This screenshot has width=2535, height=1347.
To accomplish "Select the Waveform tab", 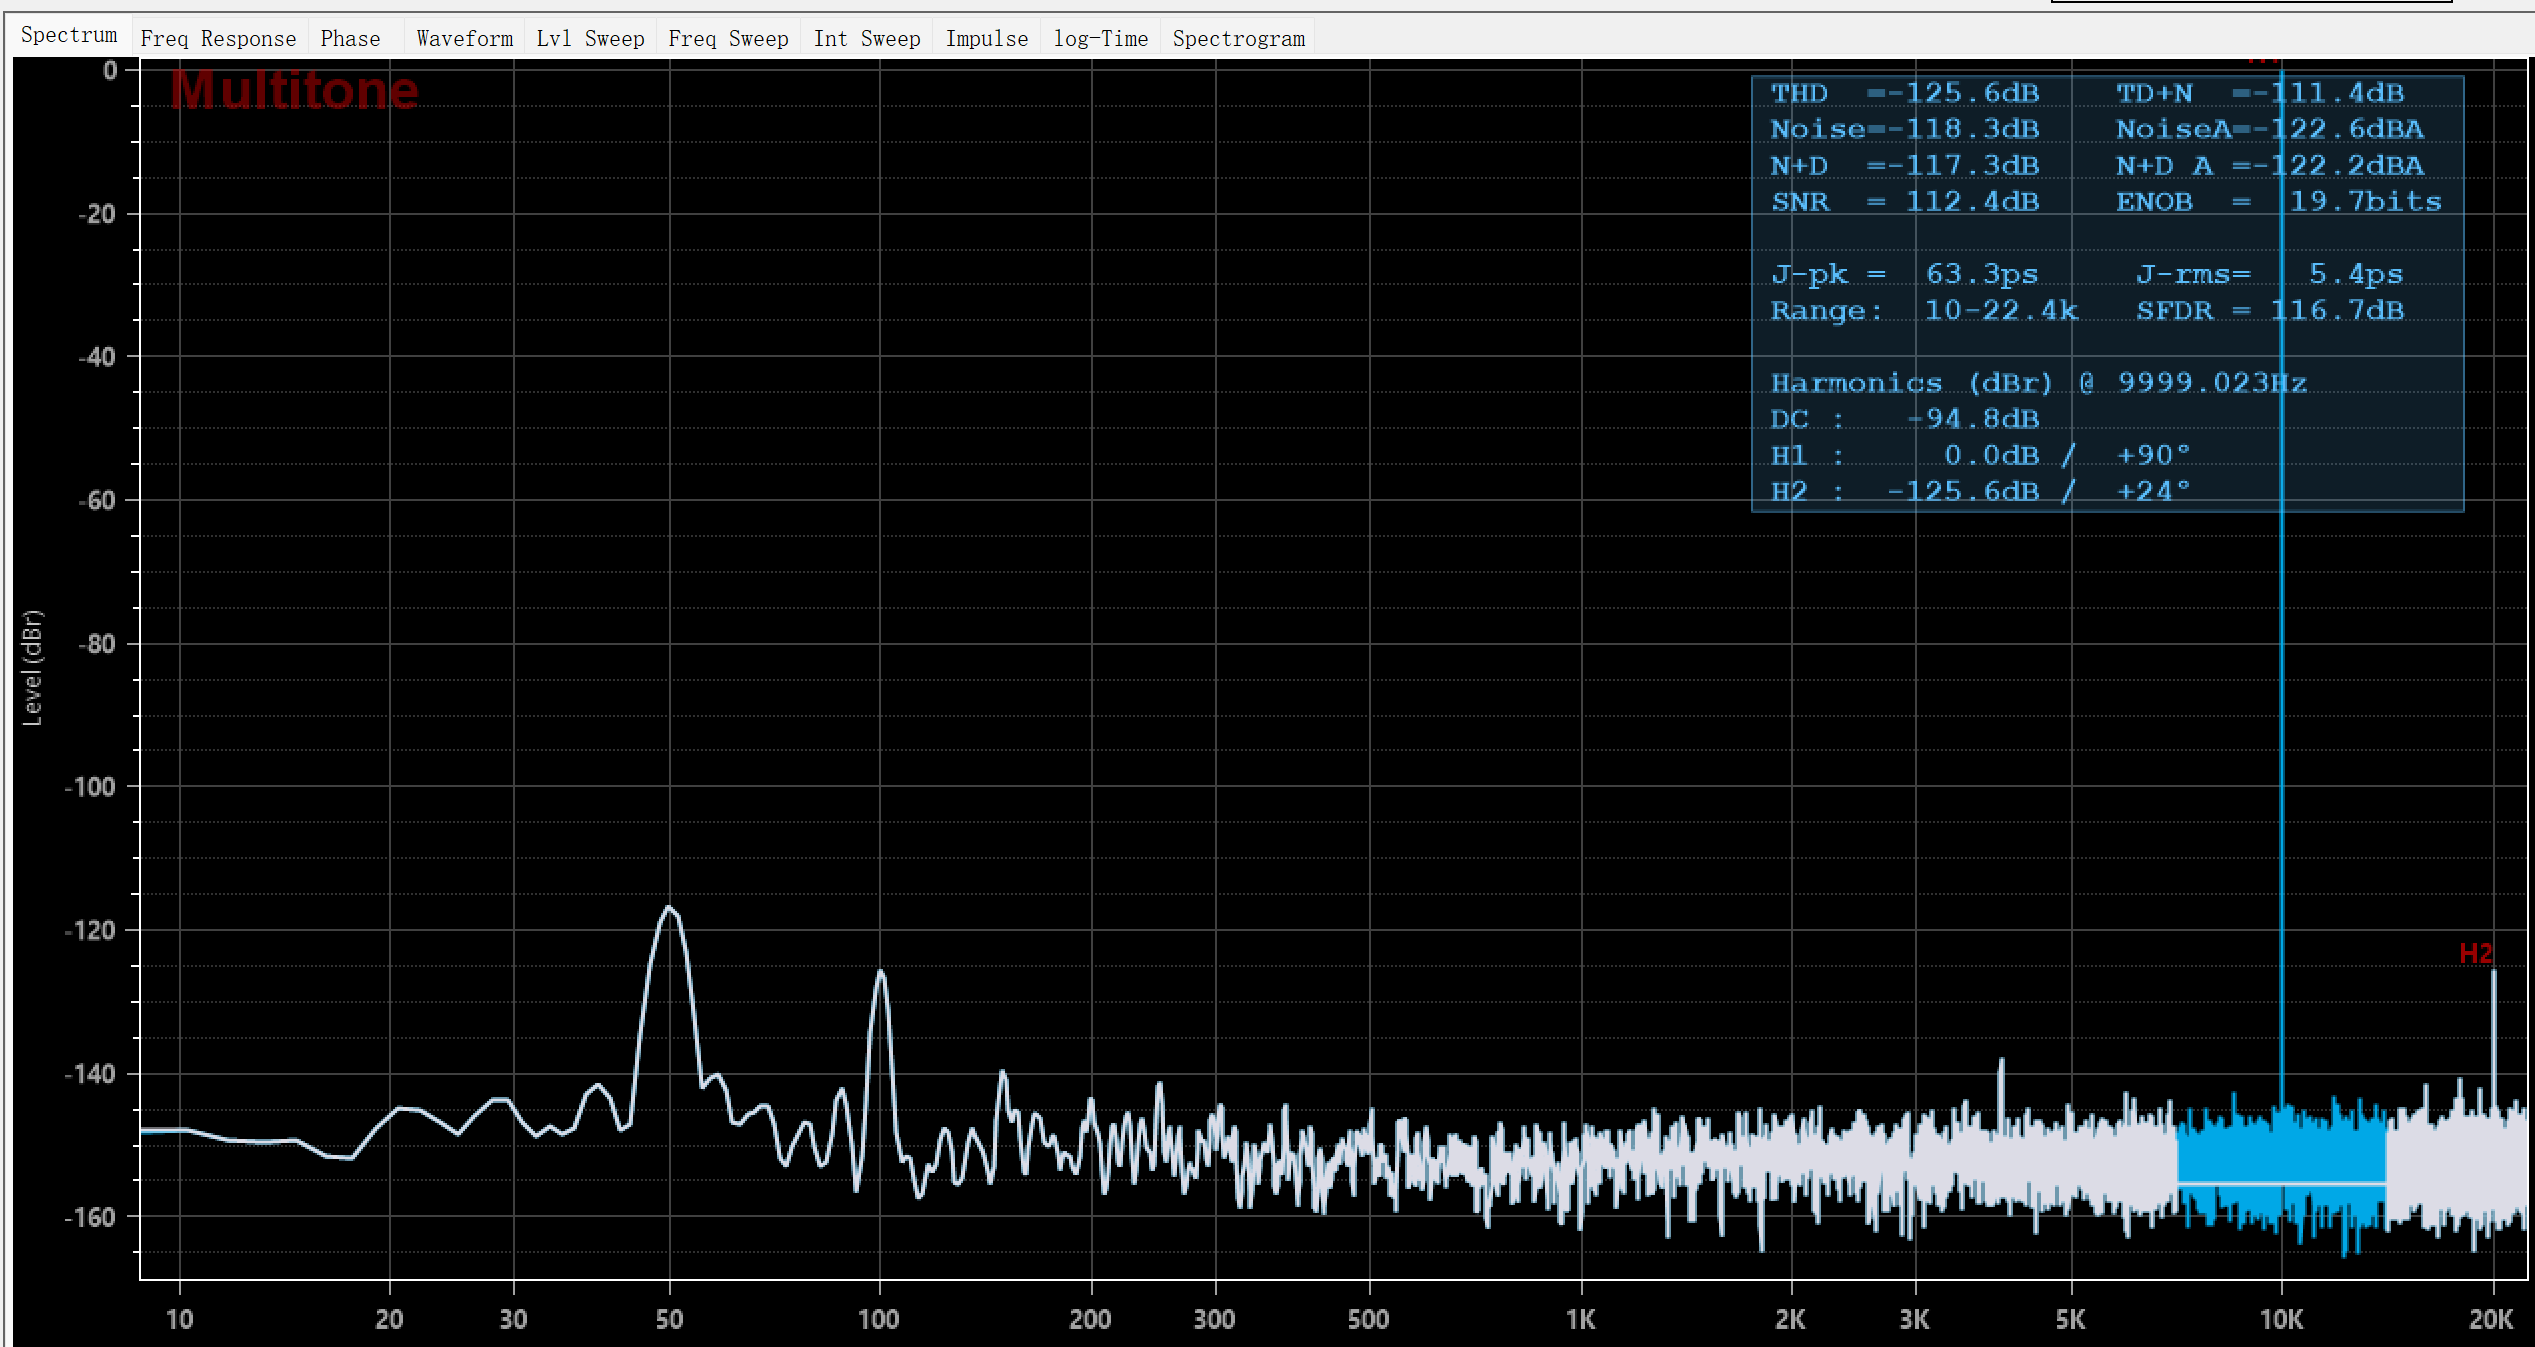I will click(464, 38).
